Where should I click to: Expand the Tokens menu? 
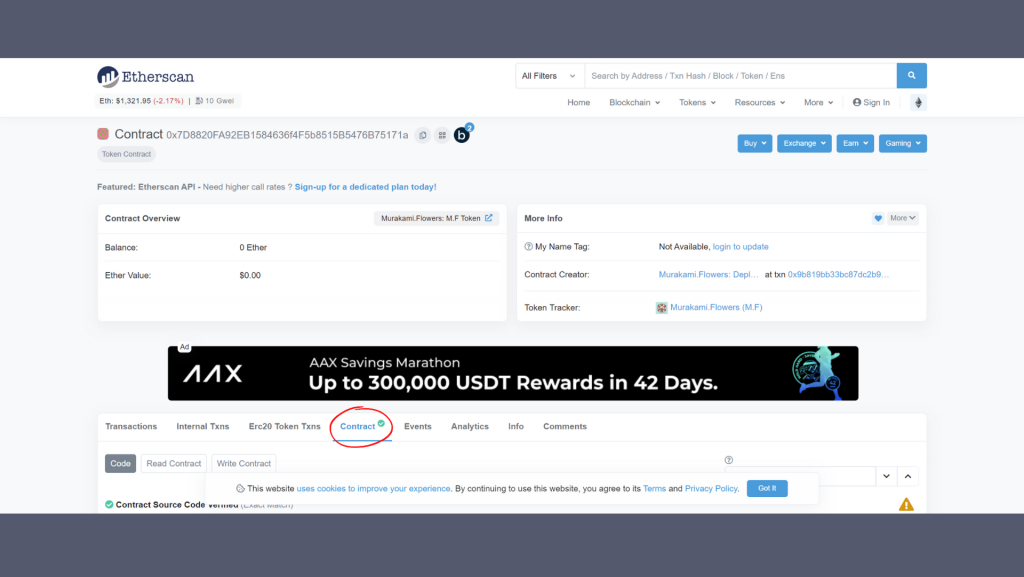click(x=697, y=102)
